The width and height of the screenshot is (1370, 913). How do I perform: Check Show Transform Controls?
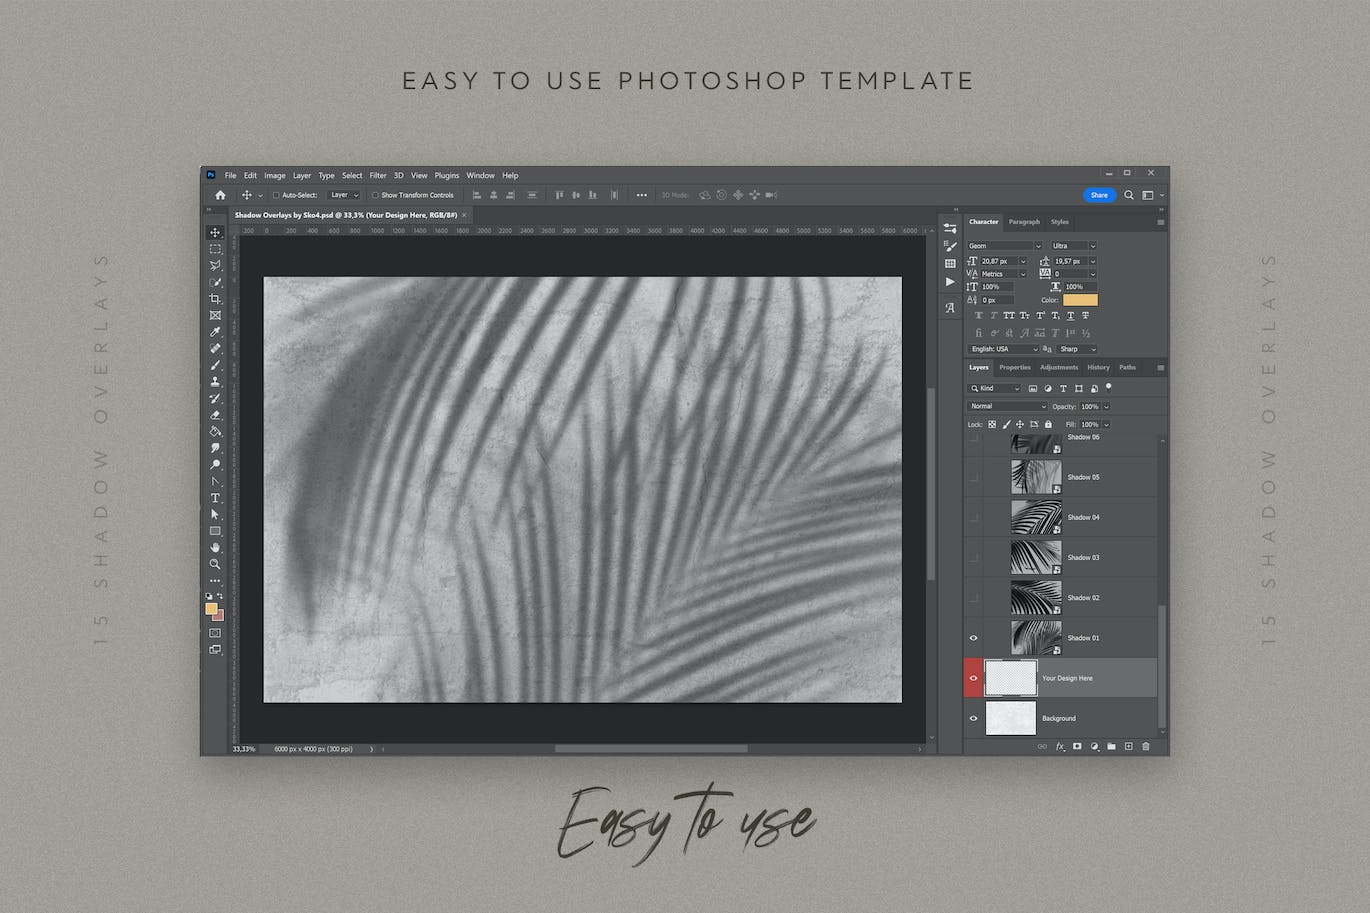(x=375, y=195)
